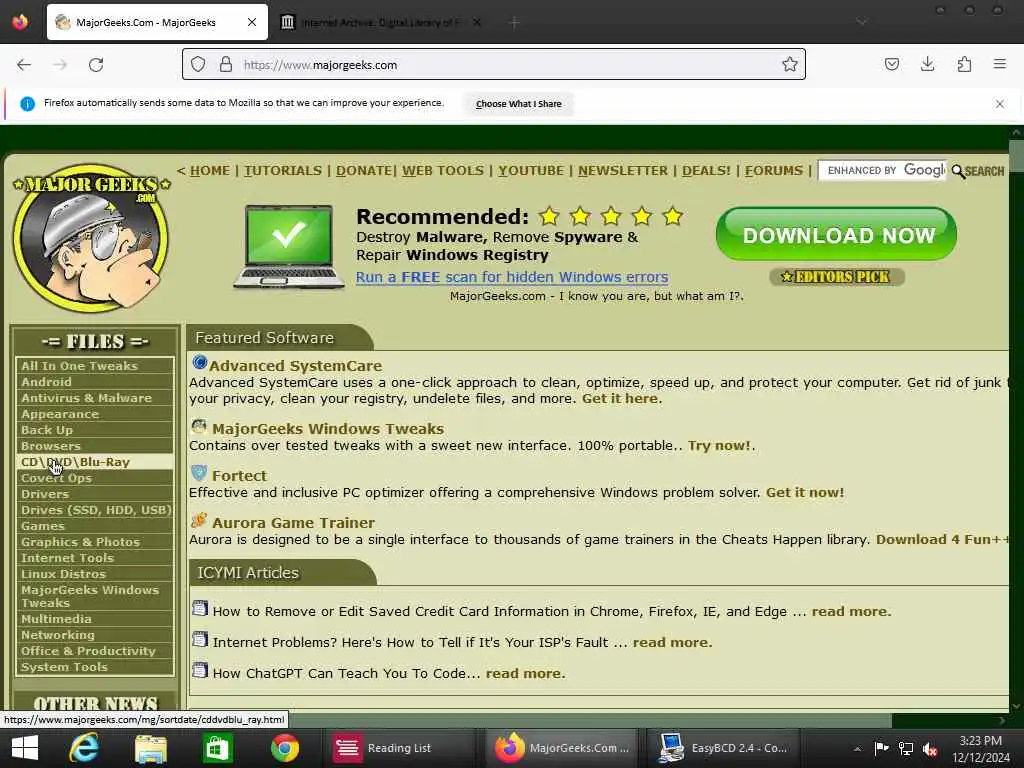Click the SEARCH magnifier button

pyautogui.click(x=978, y=171)
